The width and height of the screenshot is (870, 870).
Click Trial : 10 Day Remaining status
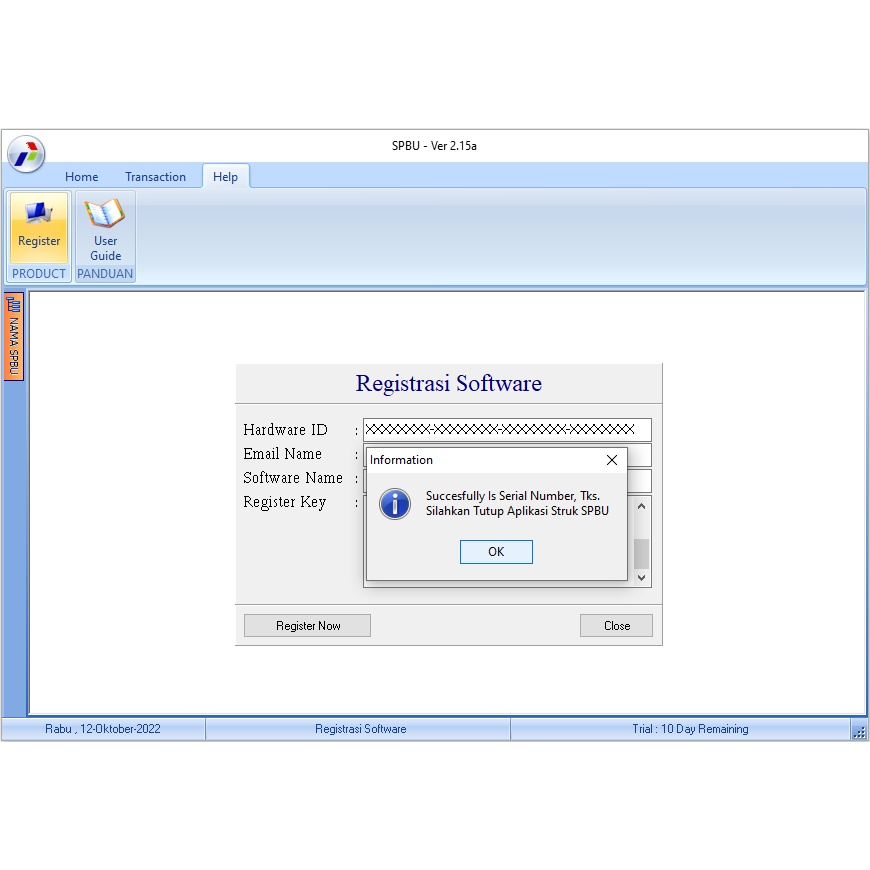point(690,729)
